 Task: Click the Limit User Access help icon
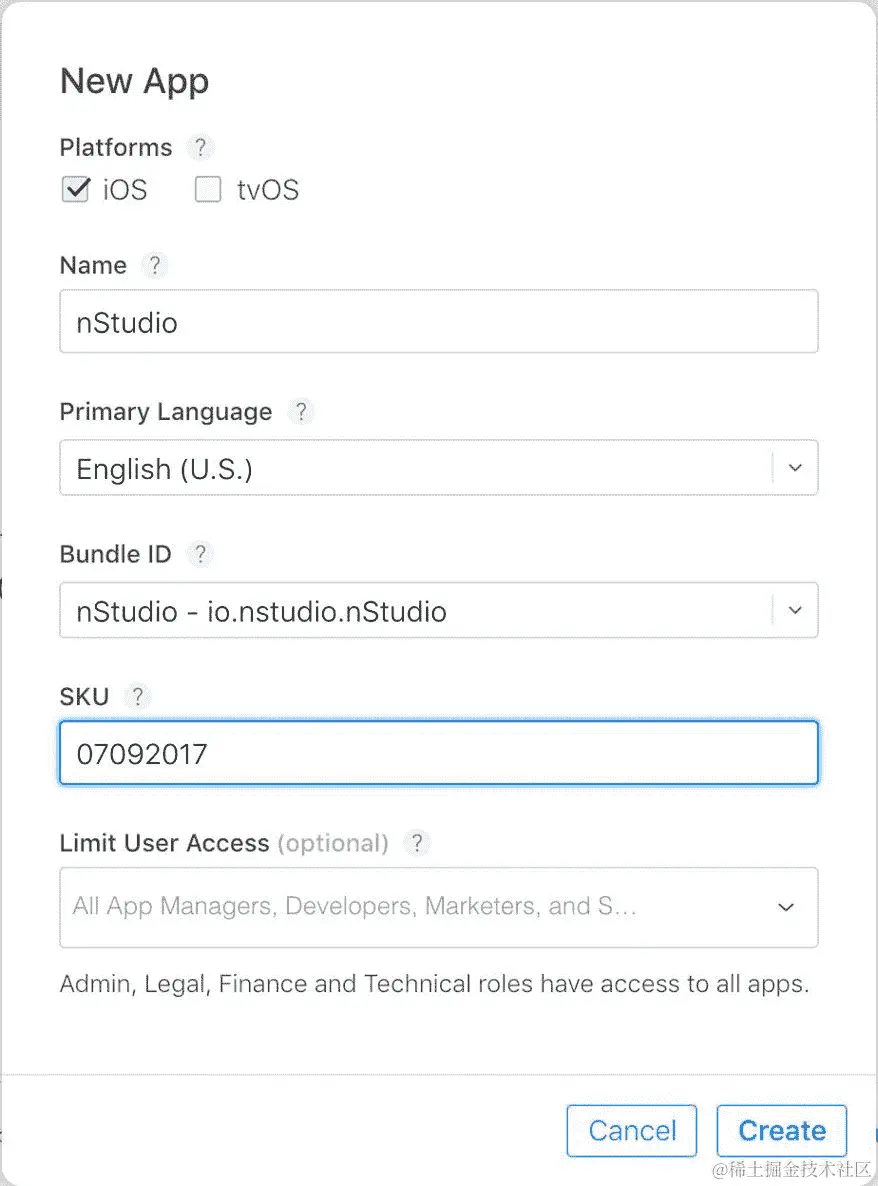click(416, 843)
